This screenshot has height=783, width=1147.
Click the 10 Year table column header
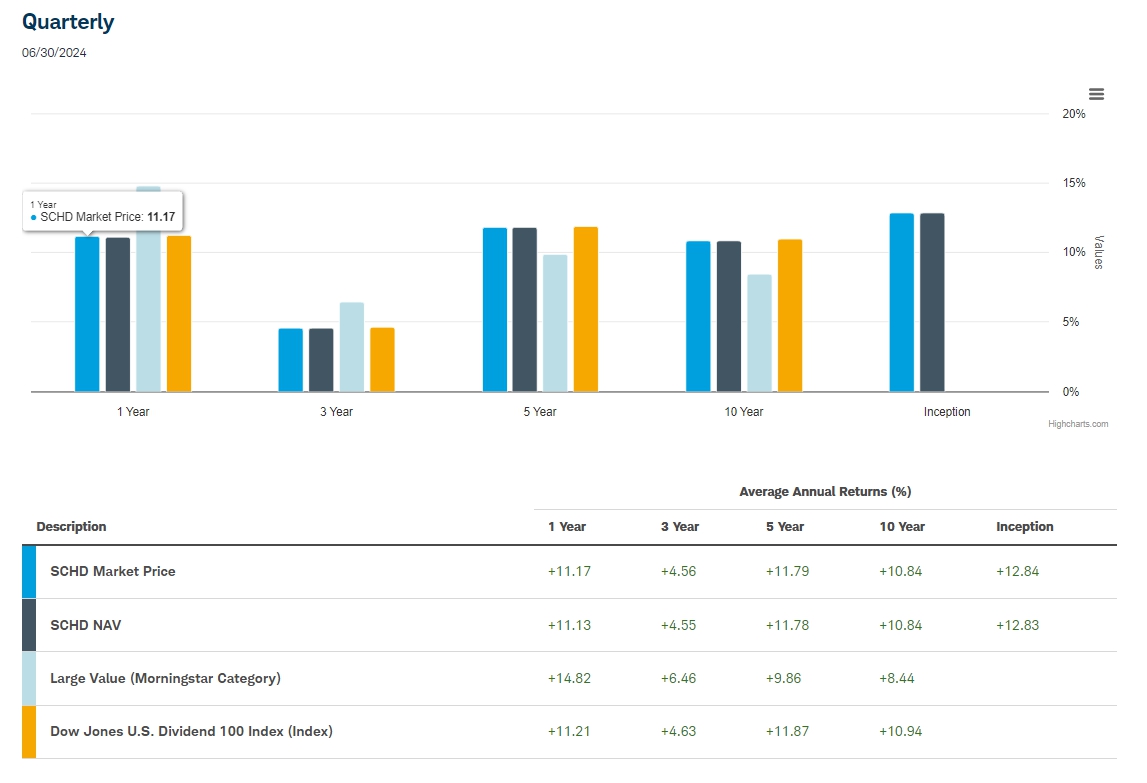pyautogui.click(x=902, y=526)
